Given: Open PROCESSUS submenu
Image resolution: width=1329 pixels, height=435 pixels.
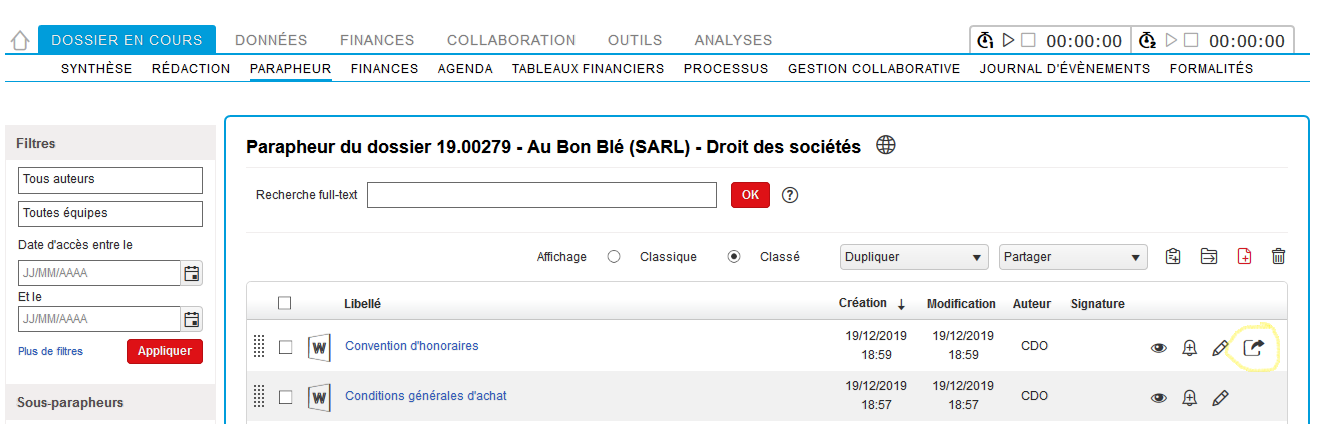Looking at the screenshot, I should coord(726,69).
